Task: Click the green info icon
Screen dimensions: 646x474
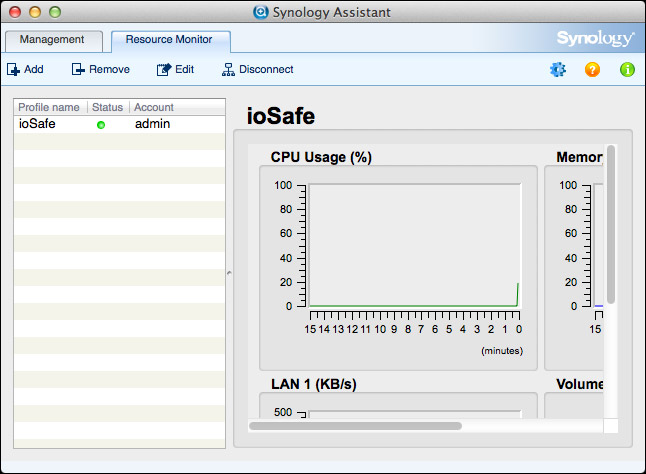Action: [627, 70]
